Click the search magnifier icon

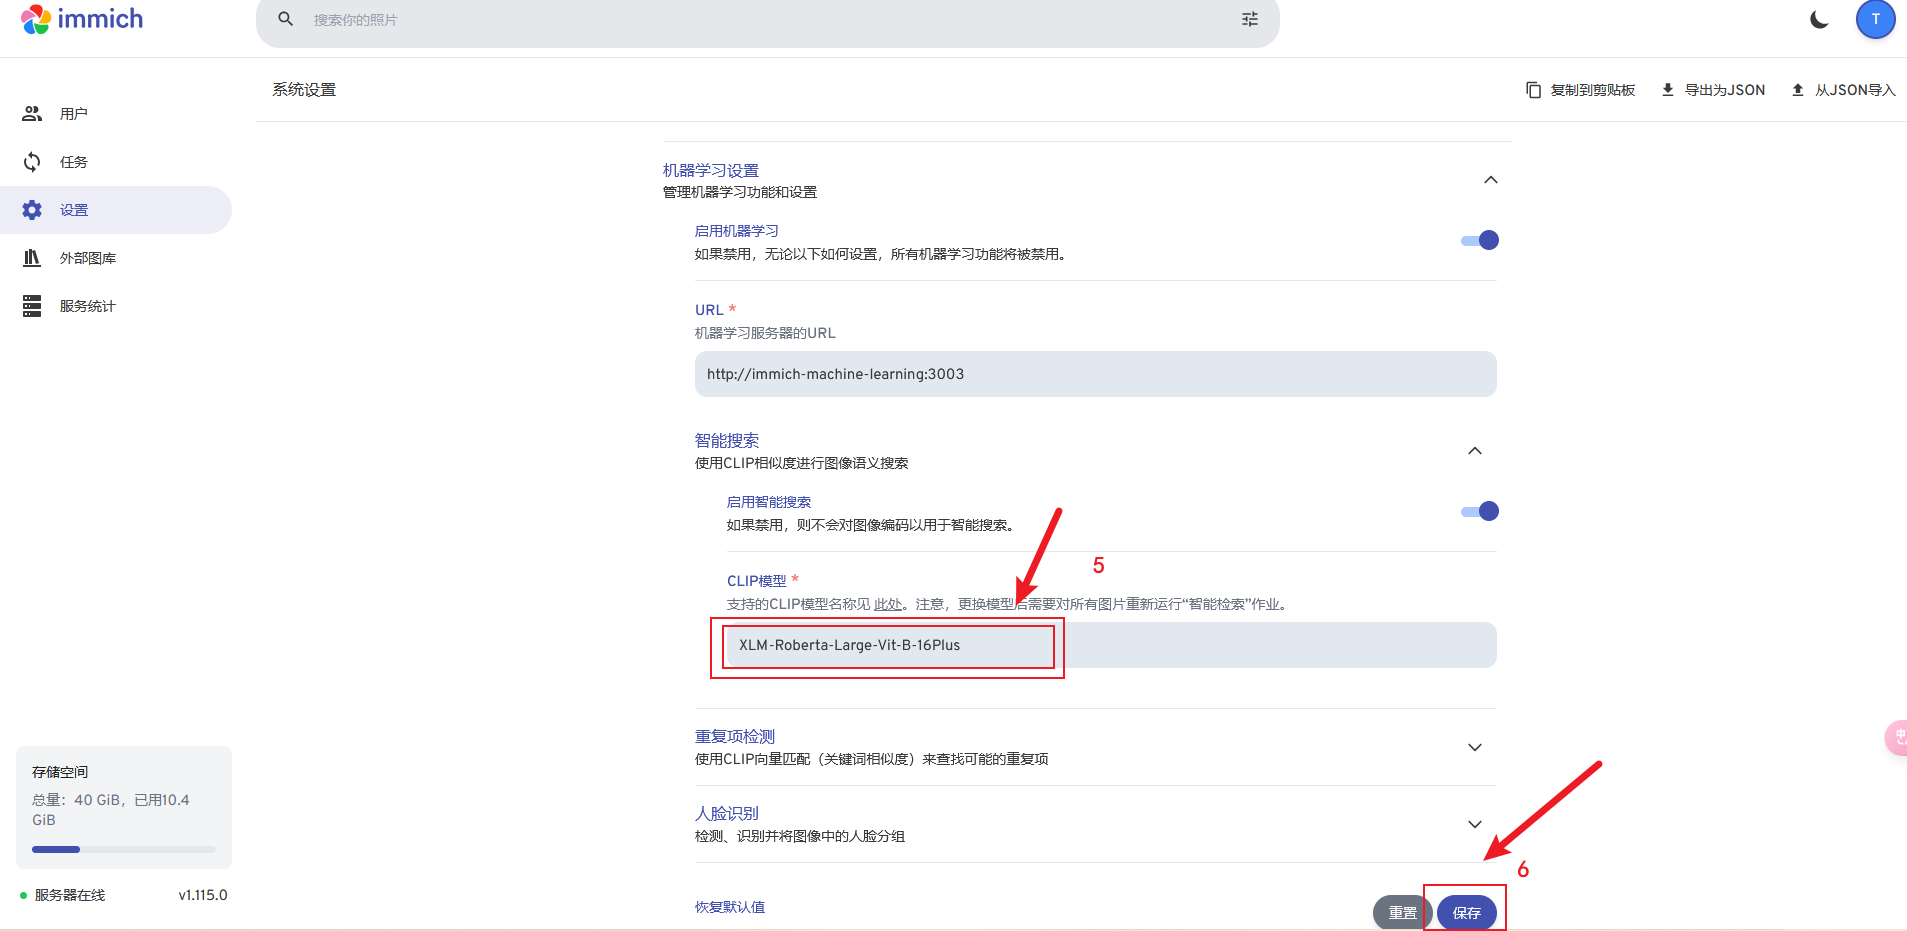pyautogui.click(x=286, y=19)
